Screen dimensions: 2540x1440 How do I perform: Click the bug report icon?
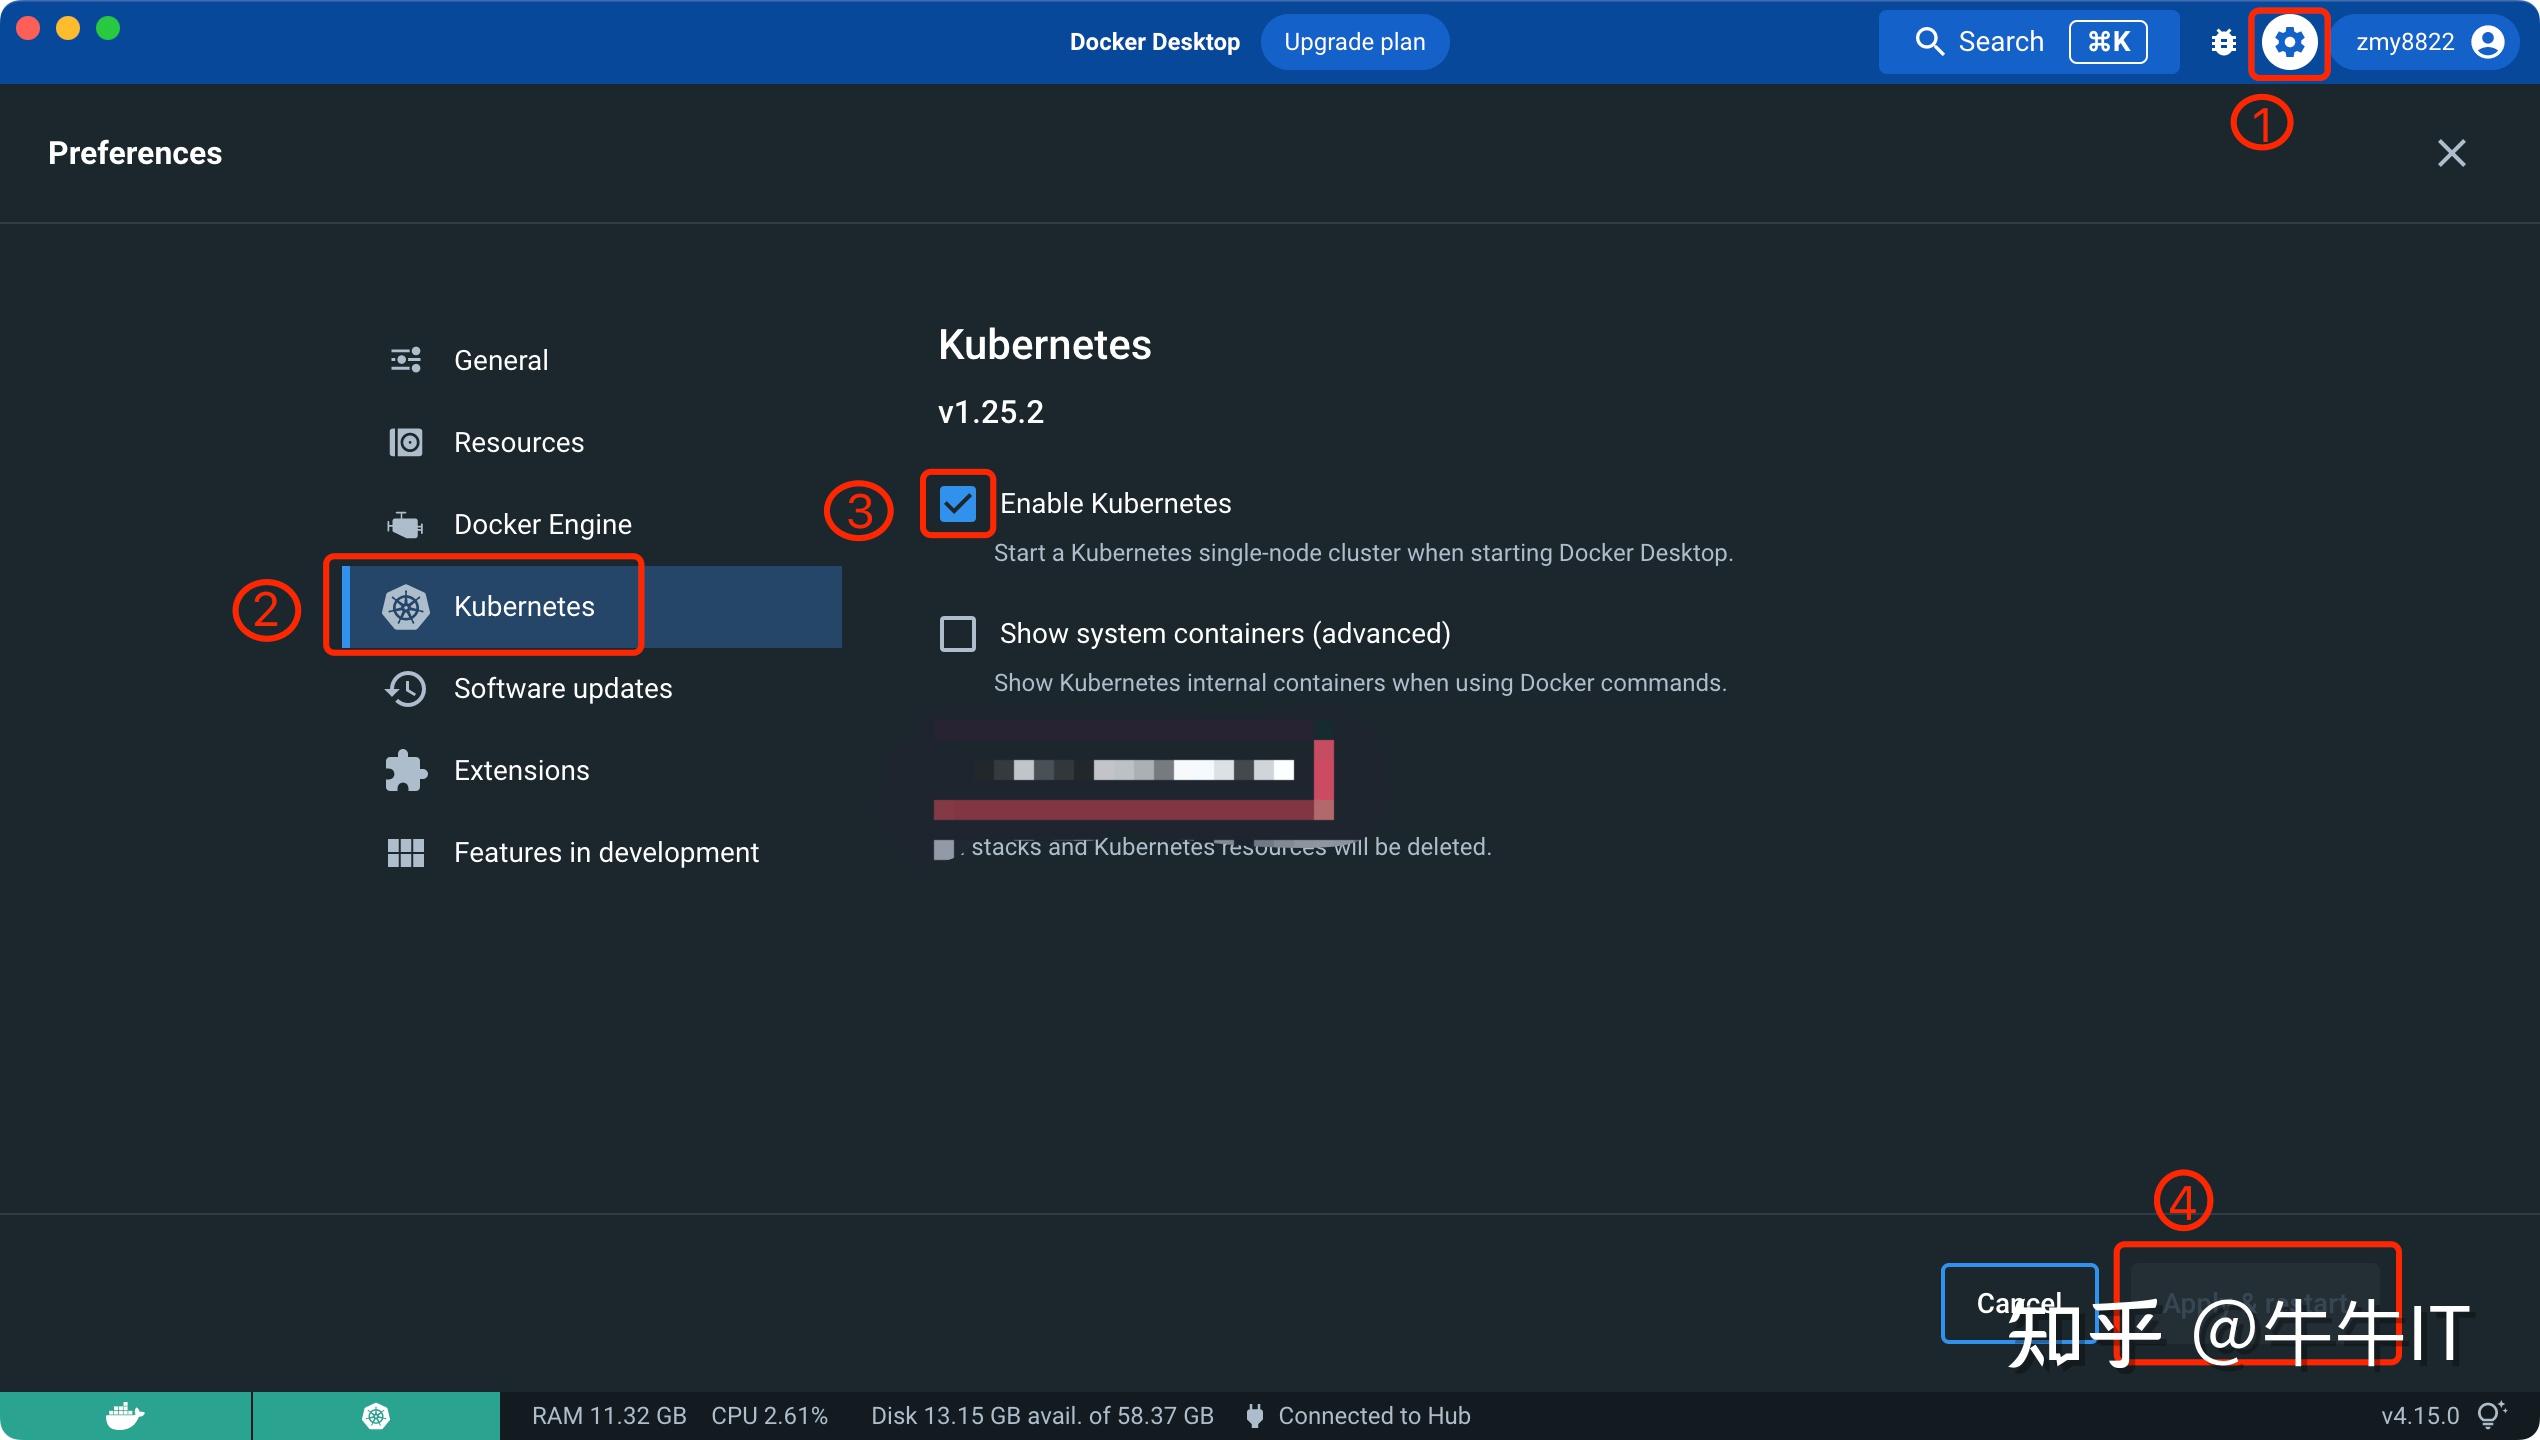coord(2223,41)
